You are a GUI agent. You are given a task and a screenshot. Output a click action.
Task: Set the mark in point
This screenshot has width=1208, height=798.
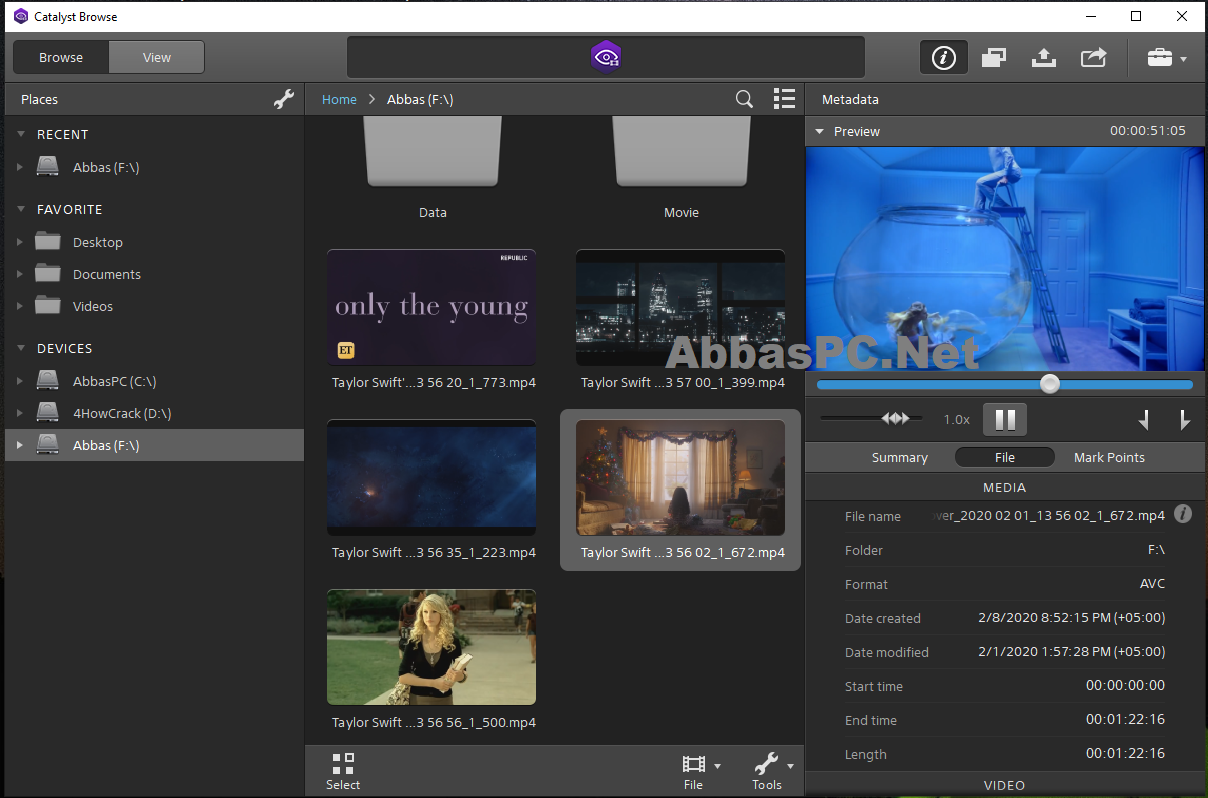[1143, 420]
